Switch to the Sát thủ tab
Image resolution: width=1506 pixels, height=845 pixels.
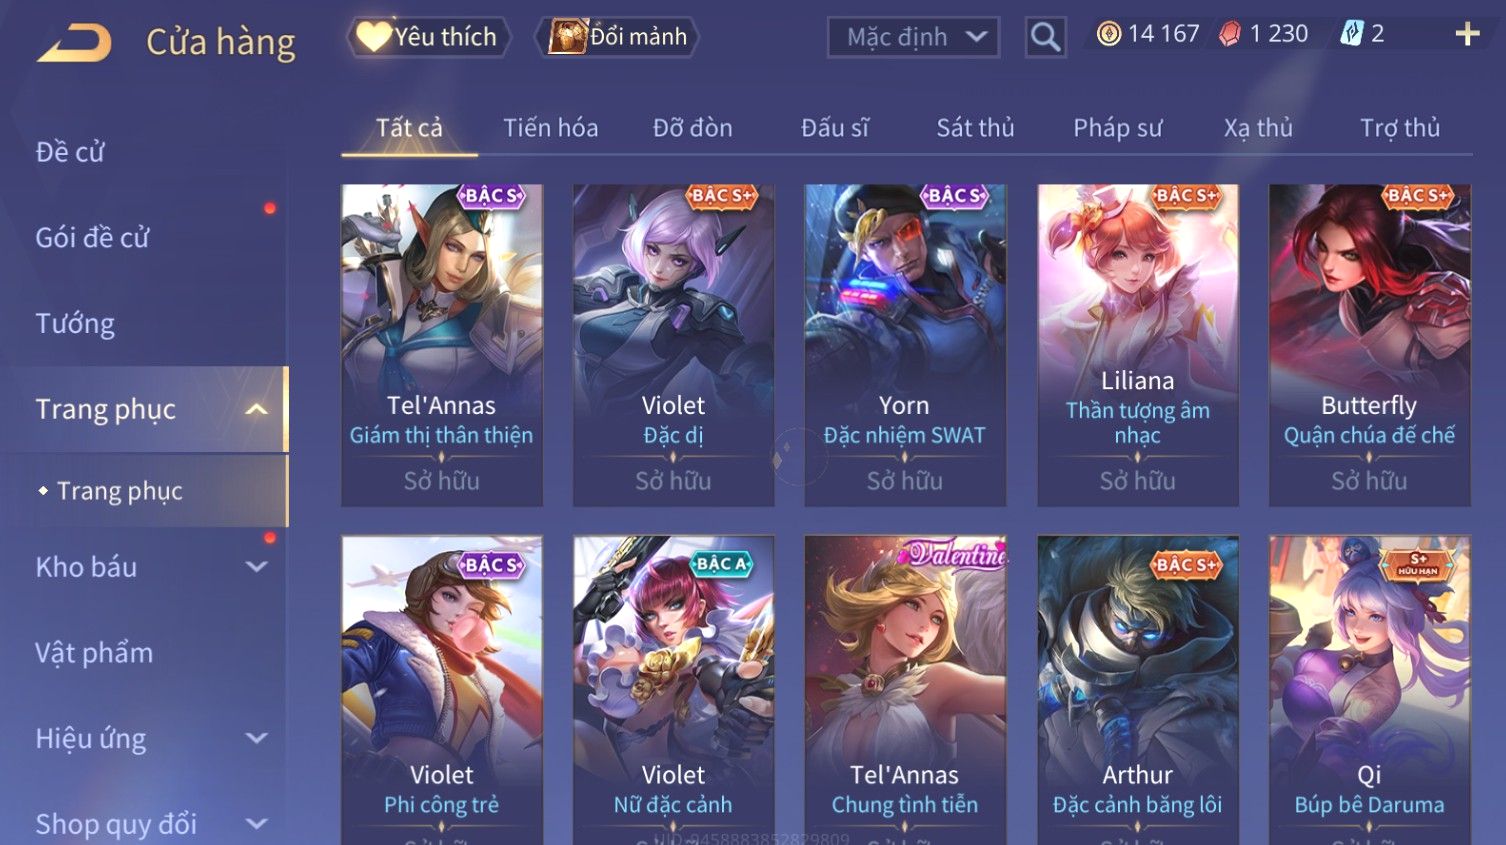pyautogui.click(x=975, y=128)
